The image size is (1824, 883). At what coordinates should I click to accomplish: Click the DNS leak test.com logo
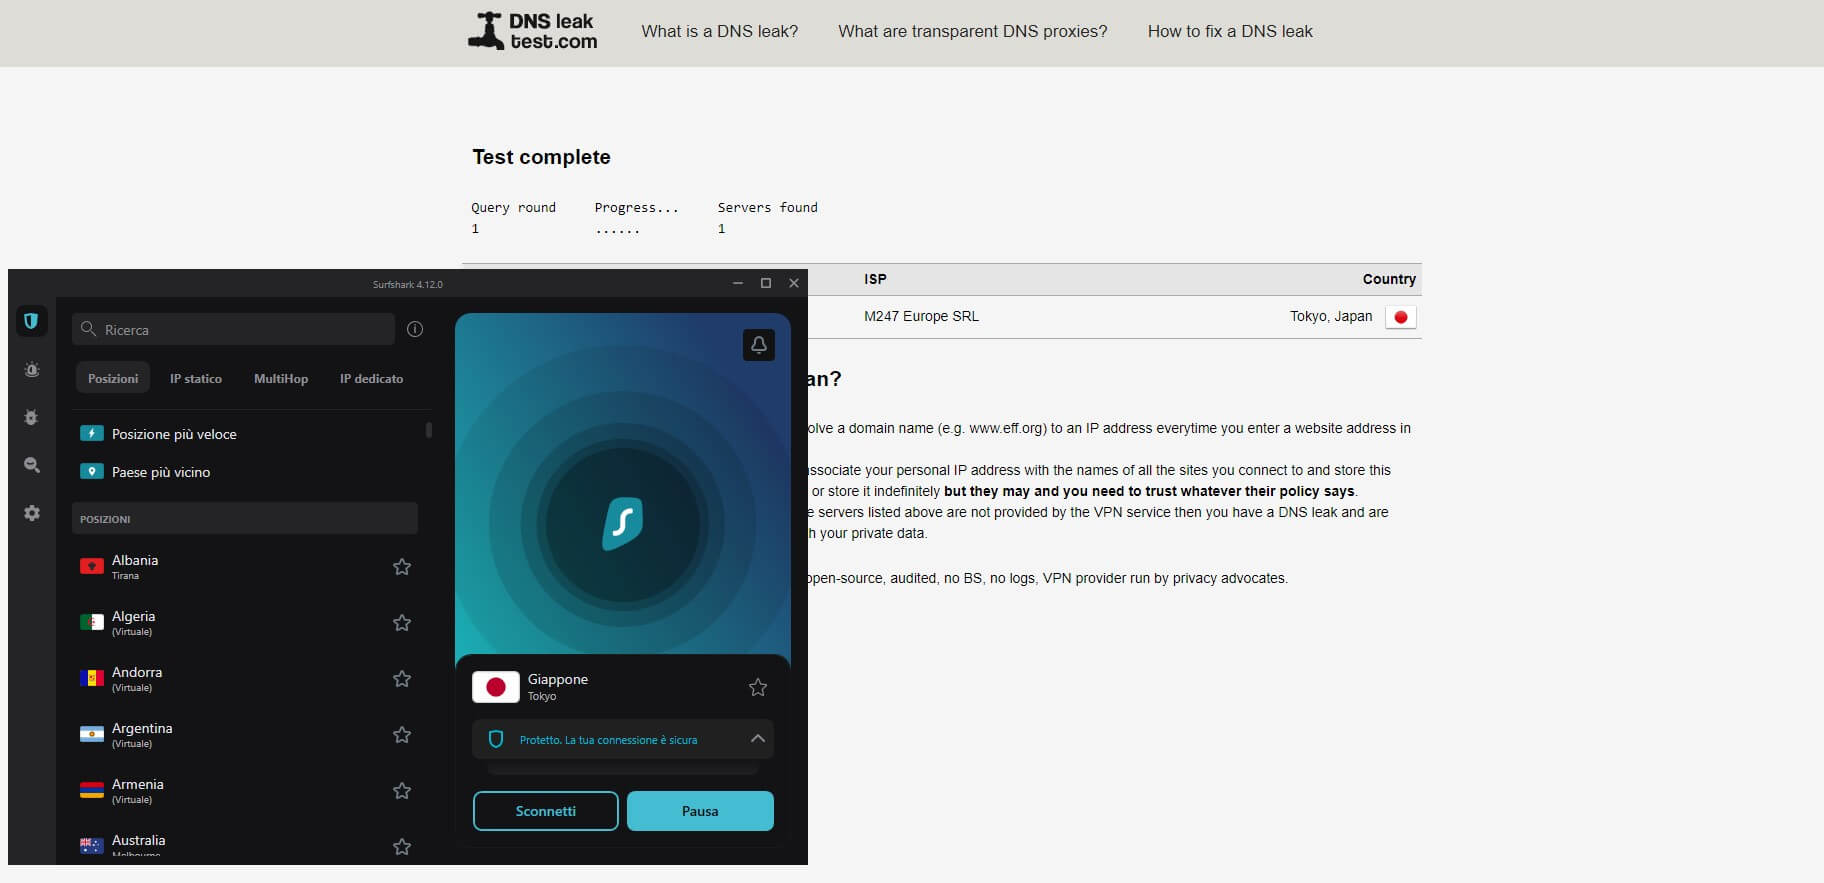pos(533,31)
